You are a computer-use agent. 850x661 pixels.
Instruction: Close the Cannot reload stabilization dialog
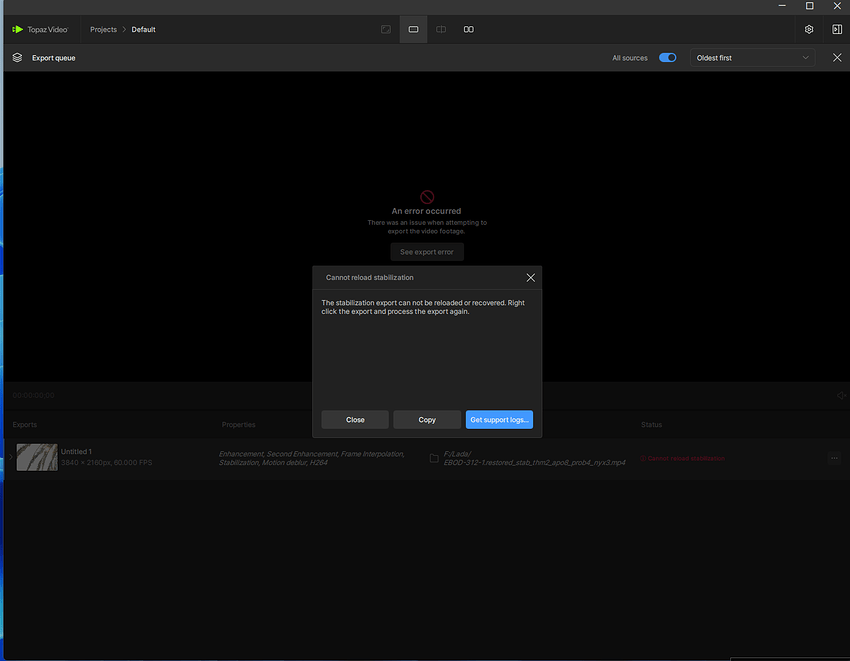(531, 278)
